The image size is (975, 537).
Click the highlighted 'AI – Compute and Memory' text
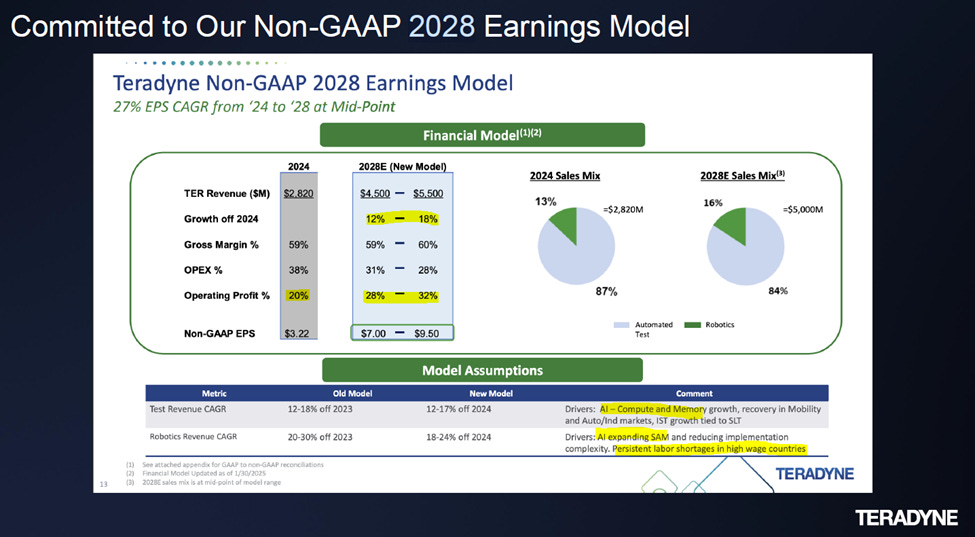point(652,410)
